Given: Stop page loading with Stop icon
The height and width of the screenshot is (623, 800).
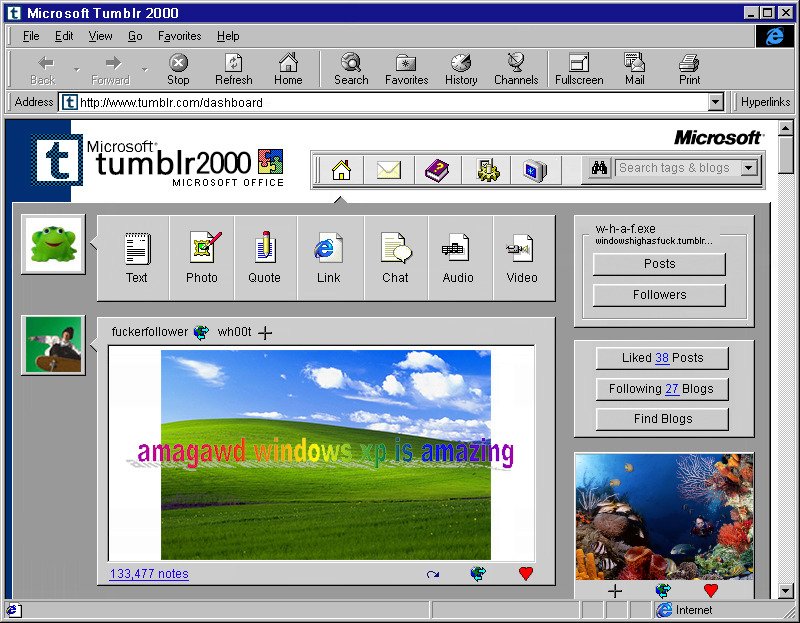Looking at the screenshot, I should point(178,69).
